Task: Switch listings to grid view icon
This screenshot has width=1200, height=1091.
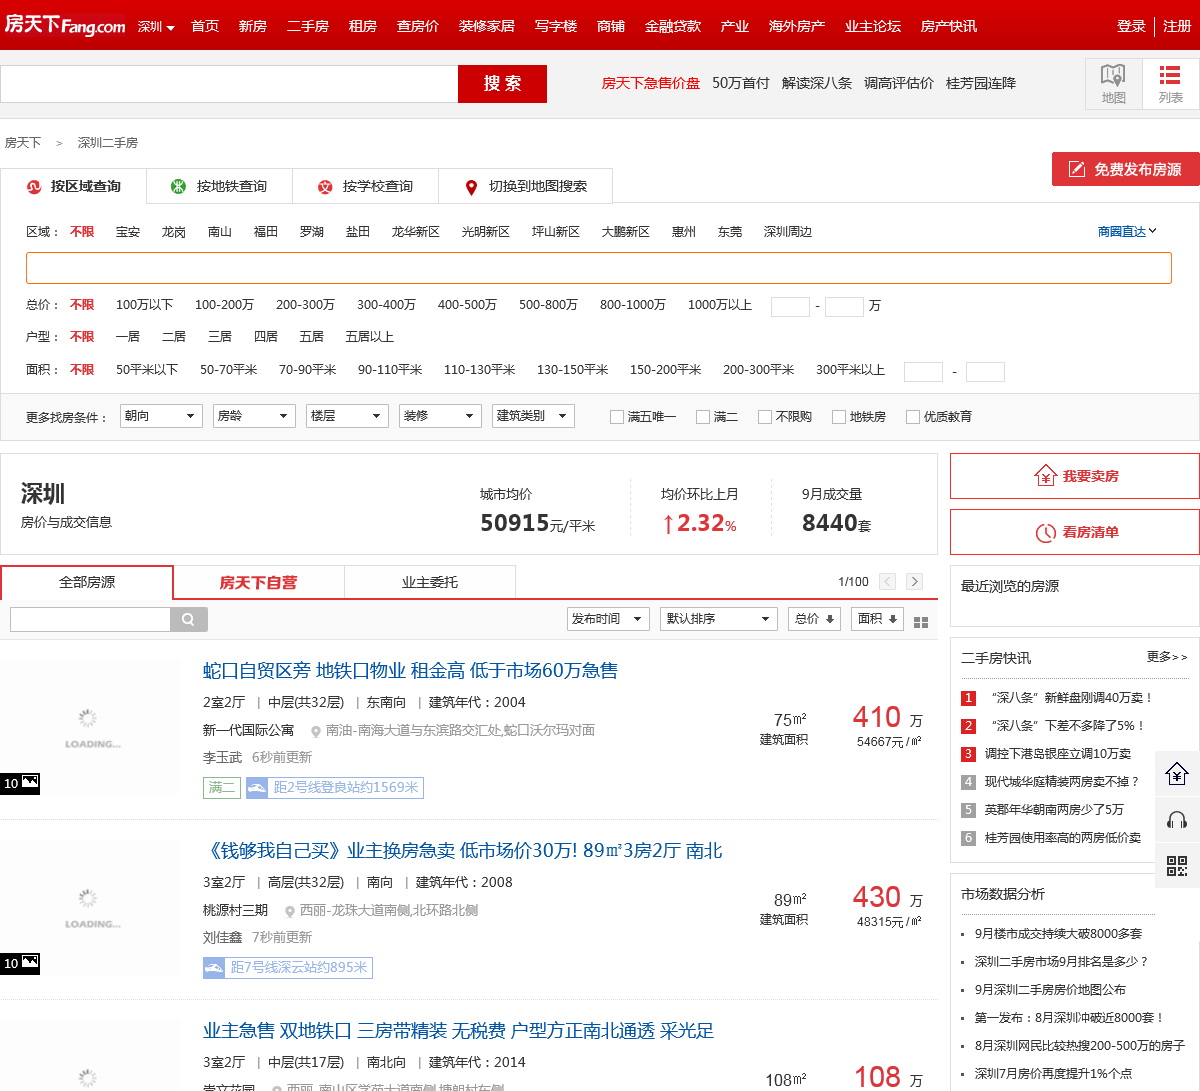Action: tap(921, 622)
